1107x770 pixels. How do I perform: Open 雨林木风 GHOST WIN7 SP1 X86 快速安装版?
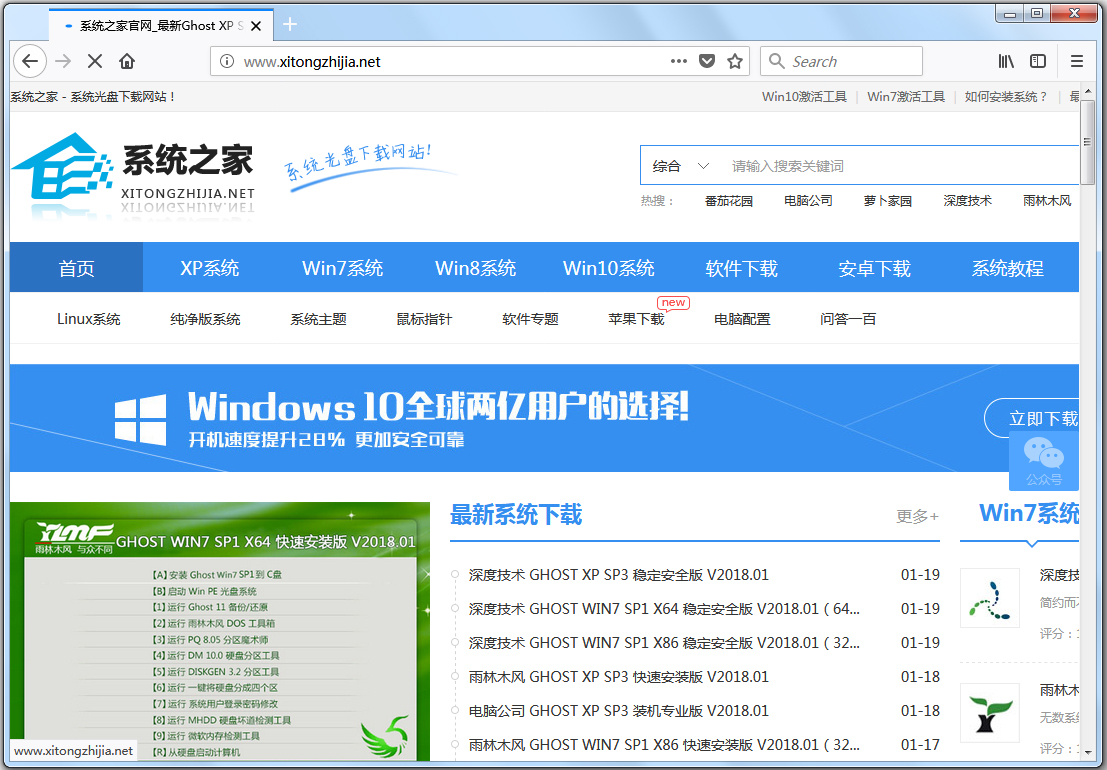click(x=664, y=744)
